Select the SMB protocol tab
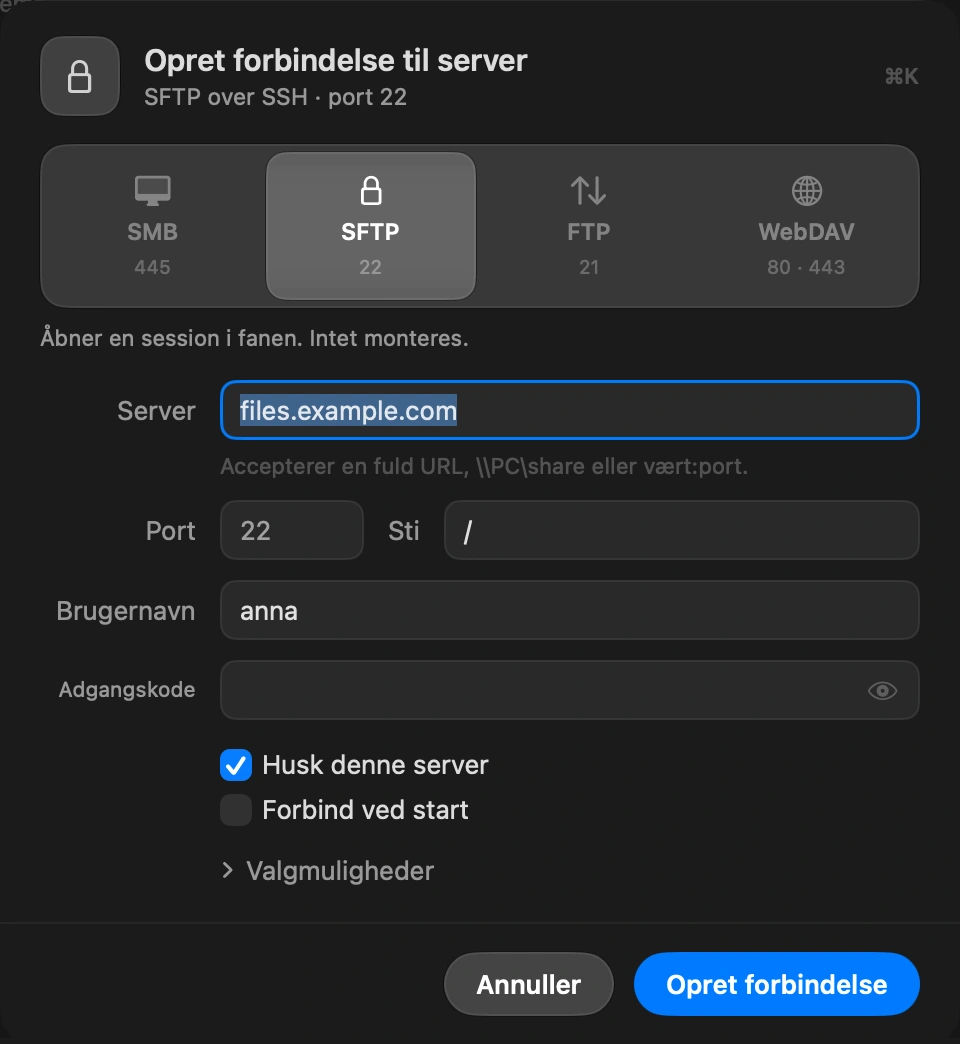The width and height of the screenshot is (960, 1044). 152,226
